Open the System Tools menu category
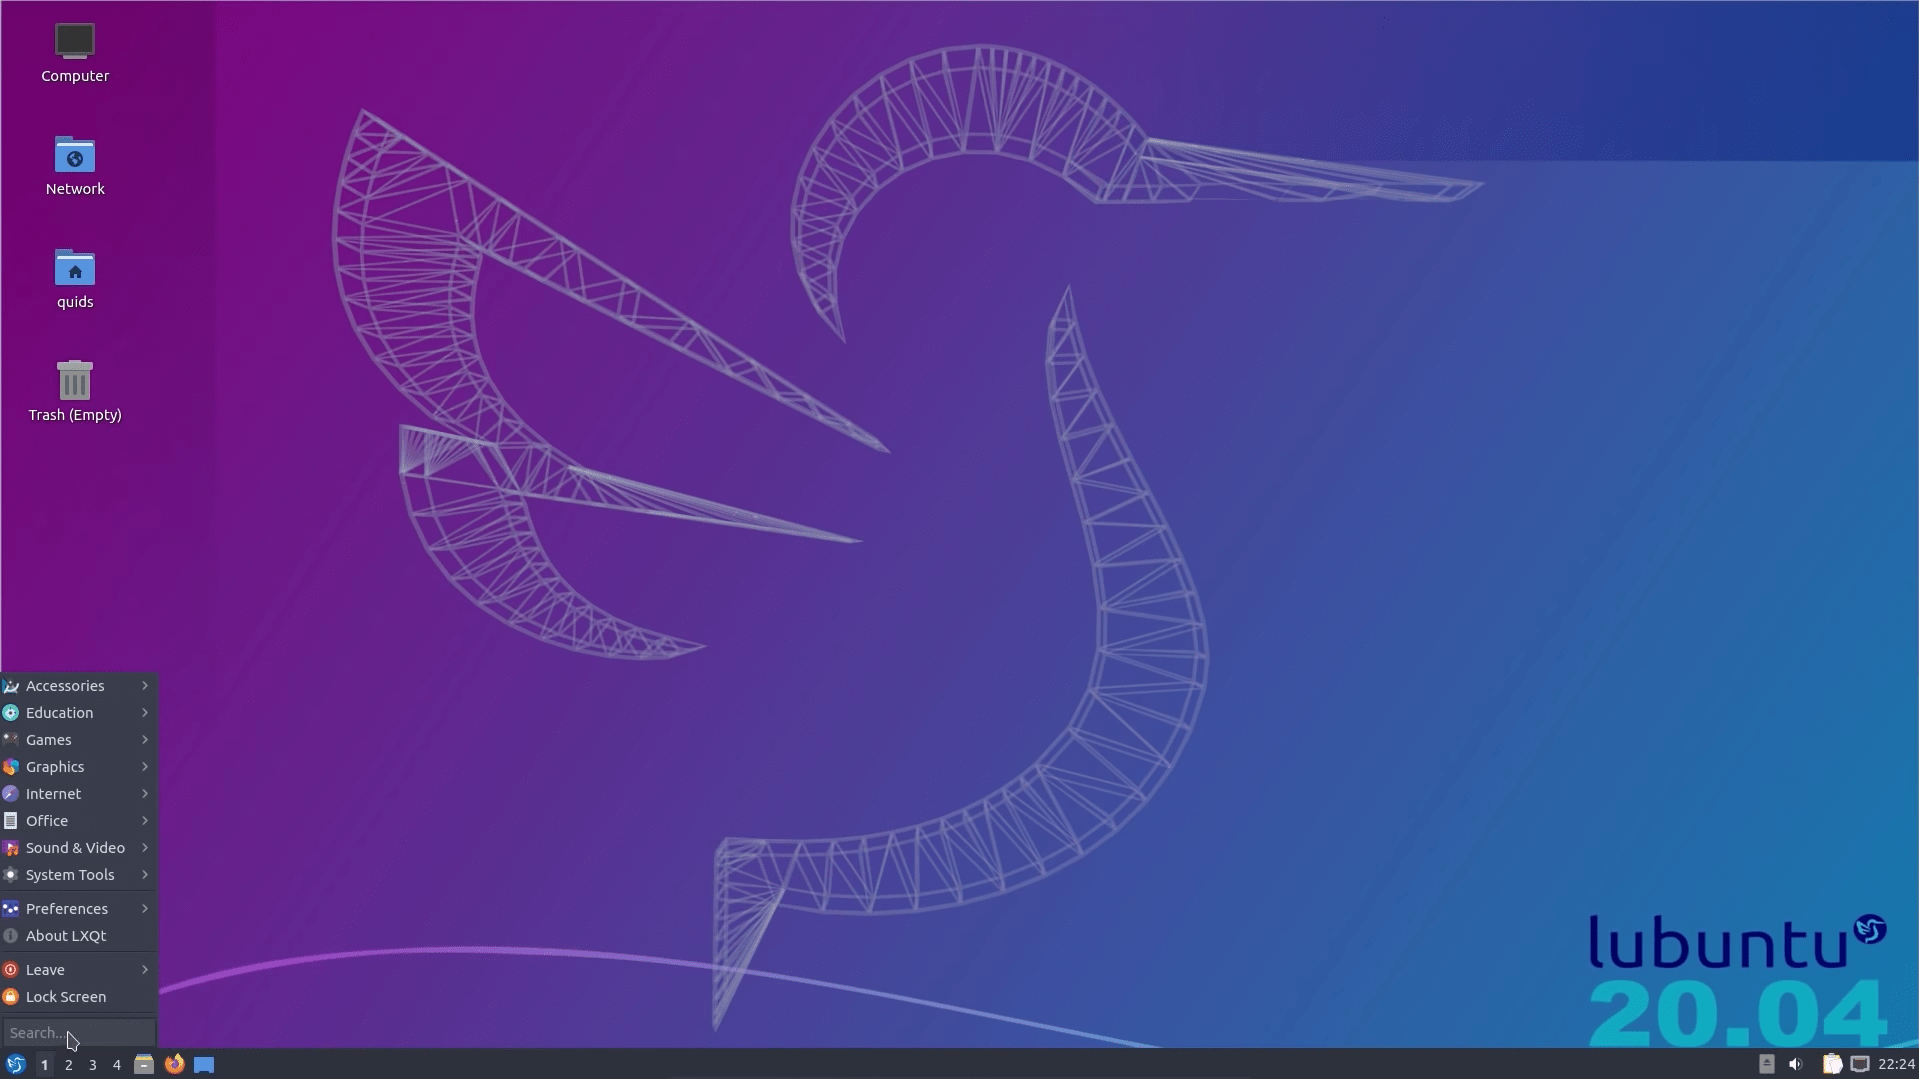1919x1079 pixels. click(x=79, y=874)
